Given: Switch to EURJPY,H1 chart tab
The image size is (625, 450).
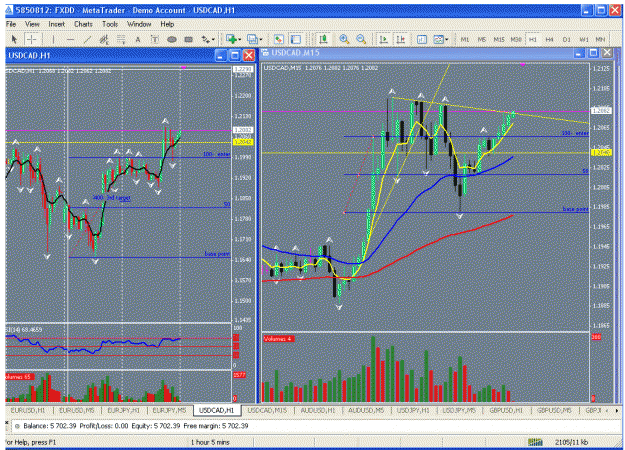Looking at the screenshot, I should (x=123, y=410).
